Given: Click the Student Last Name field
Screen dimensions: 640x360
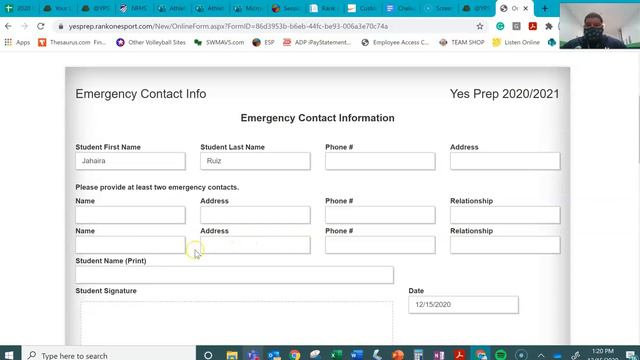Looking at the screenshot, I should click(256, 161).
